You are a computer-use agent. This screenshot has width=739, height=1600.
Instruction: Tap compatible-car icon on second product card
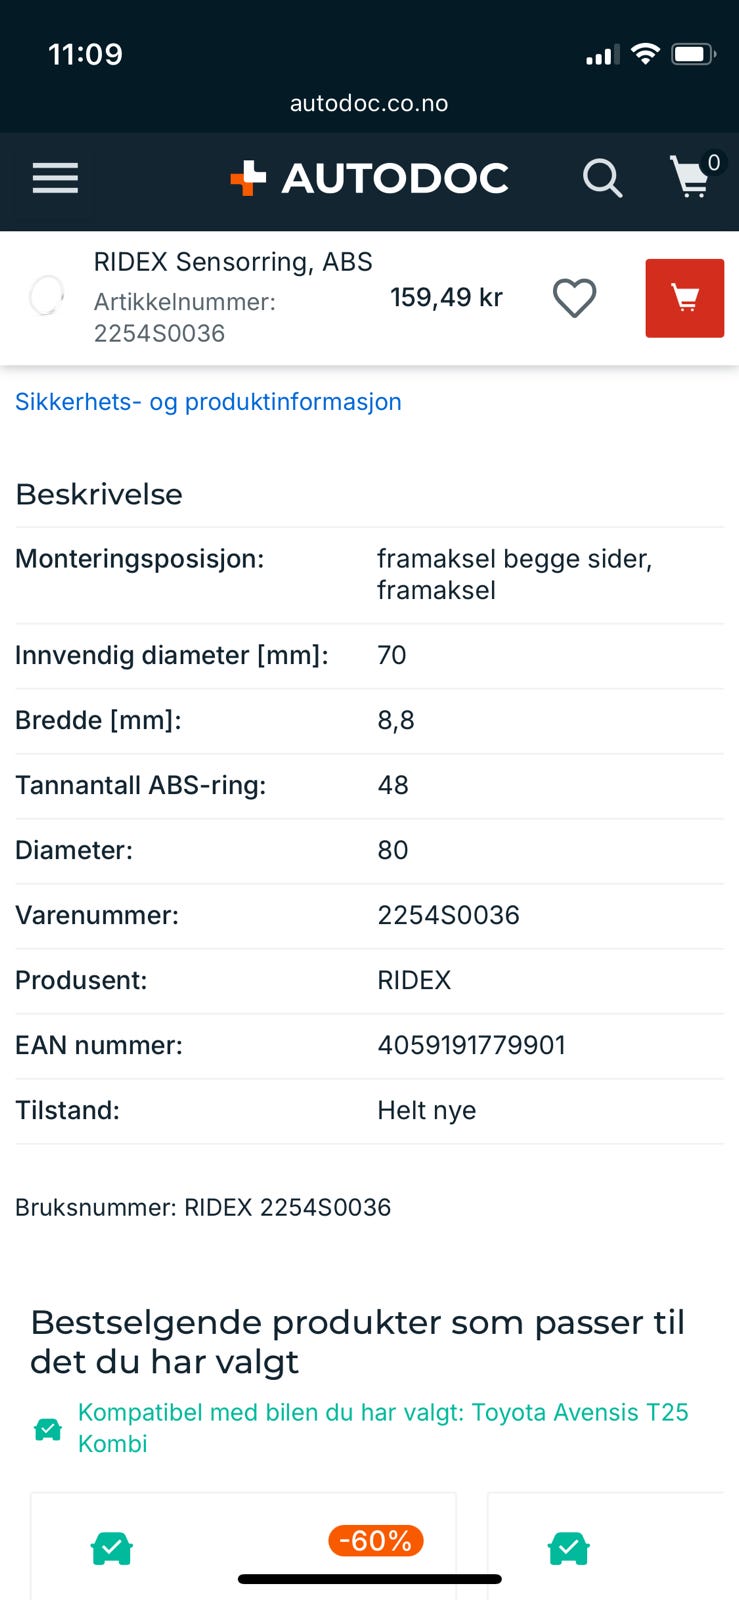click(569, 1549)
